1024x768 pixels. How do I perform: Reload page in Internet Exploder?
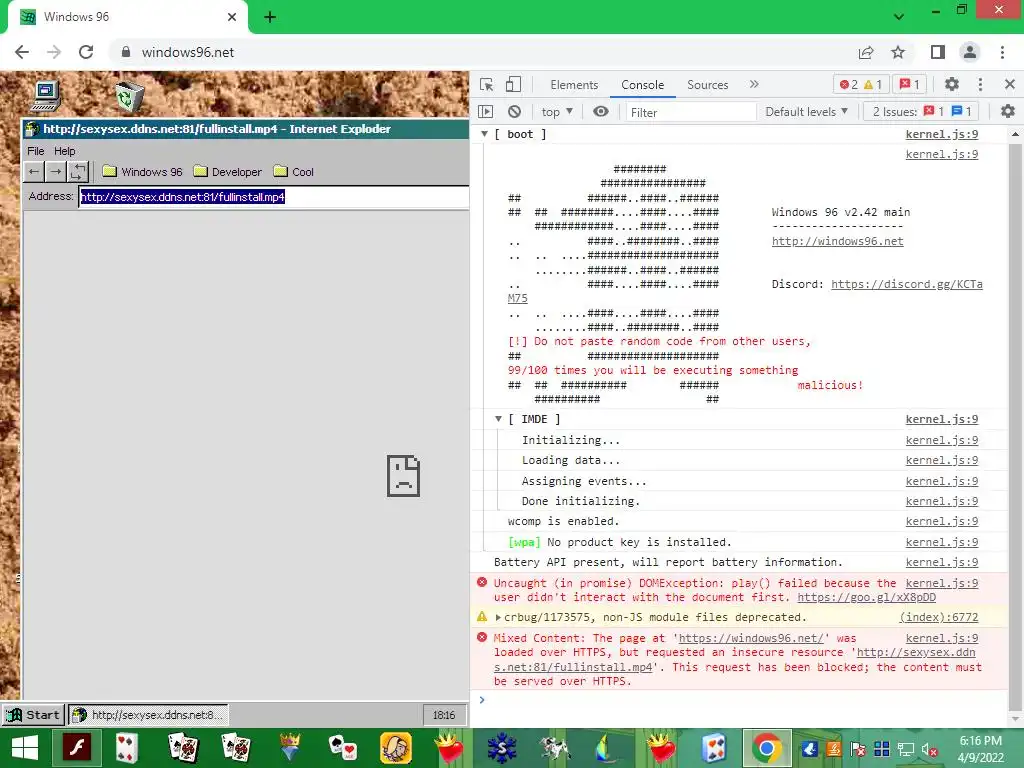(x=78, y=172)
